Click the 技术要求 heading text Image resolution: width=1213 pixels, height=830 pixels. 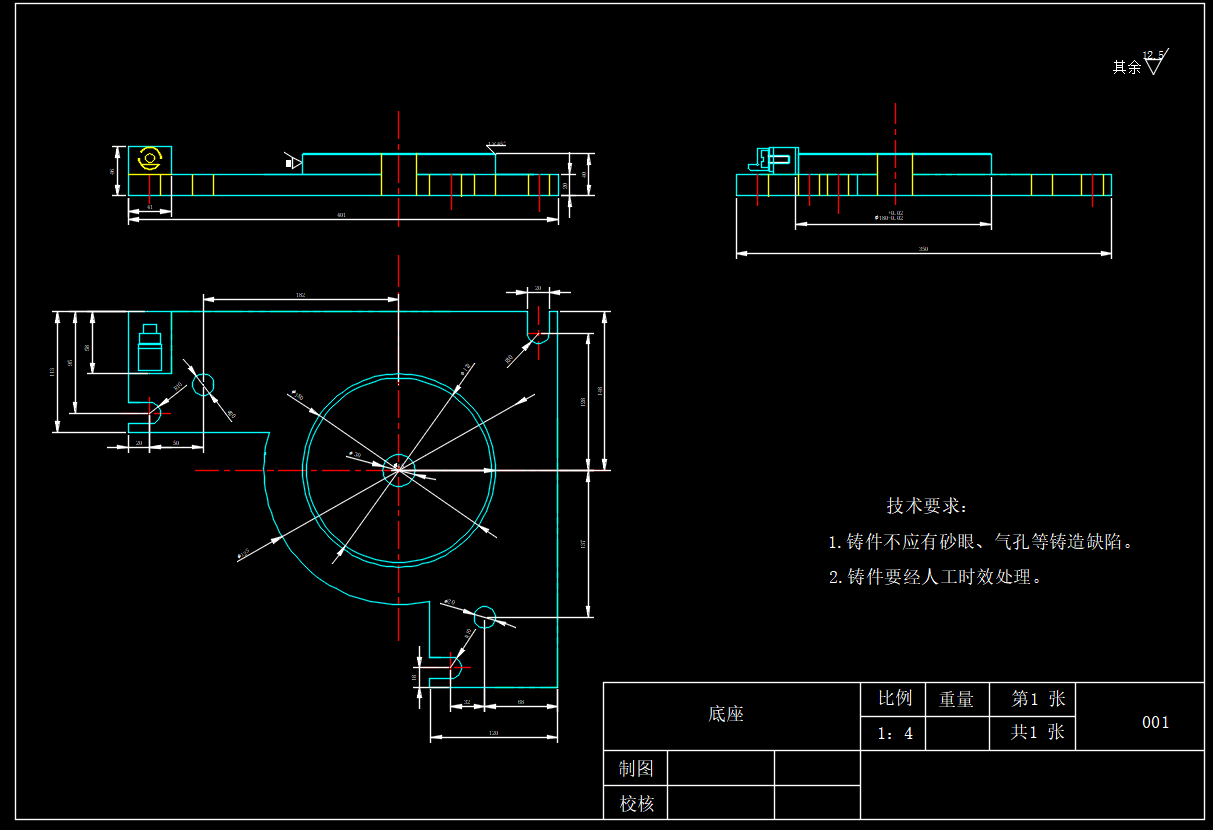point(927,507)
